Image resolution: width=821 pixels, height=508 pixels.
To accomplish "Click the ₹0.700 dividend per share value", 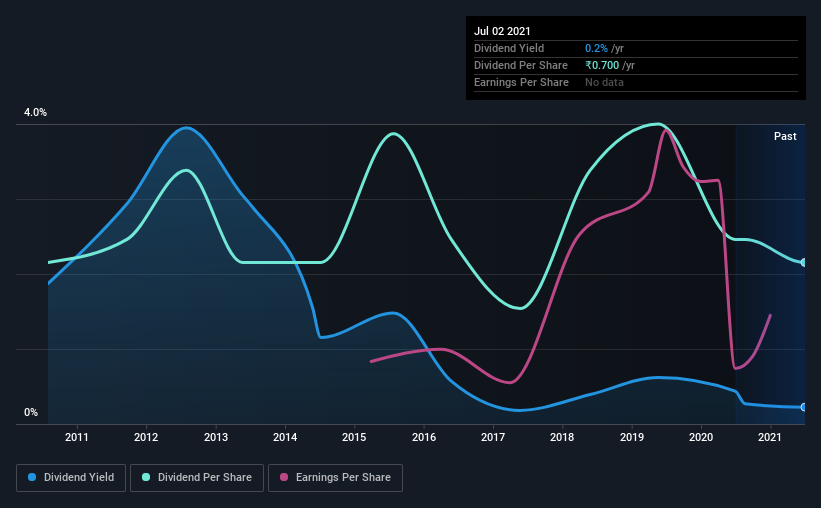I will (602, 65).
